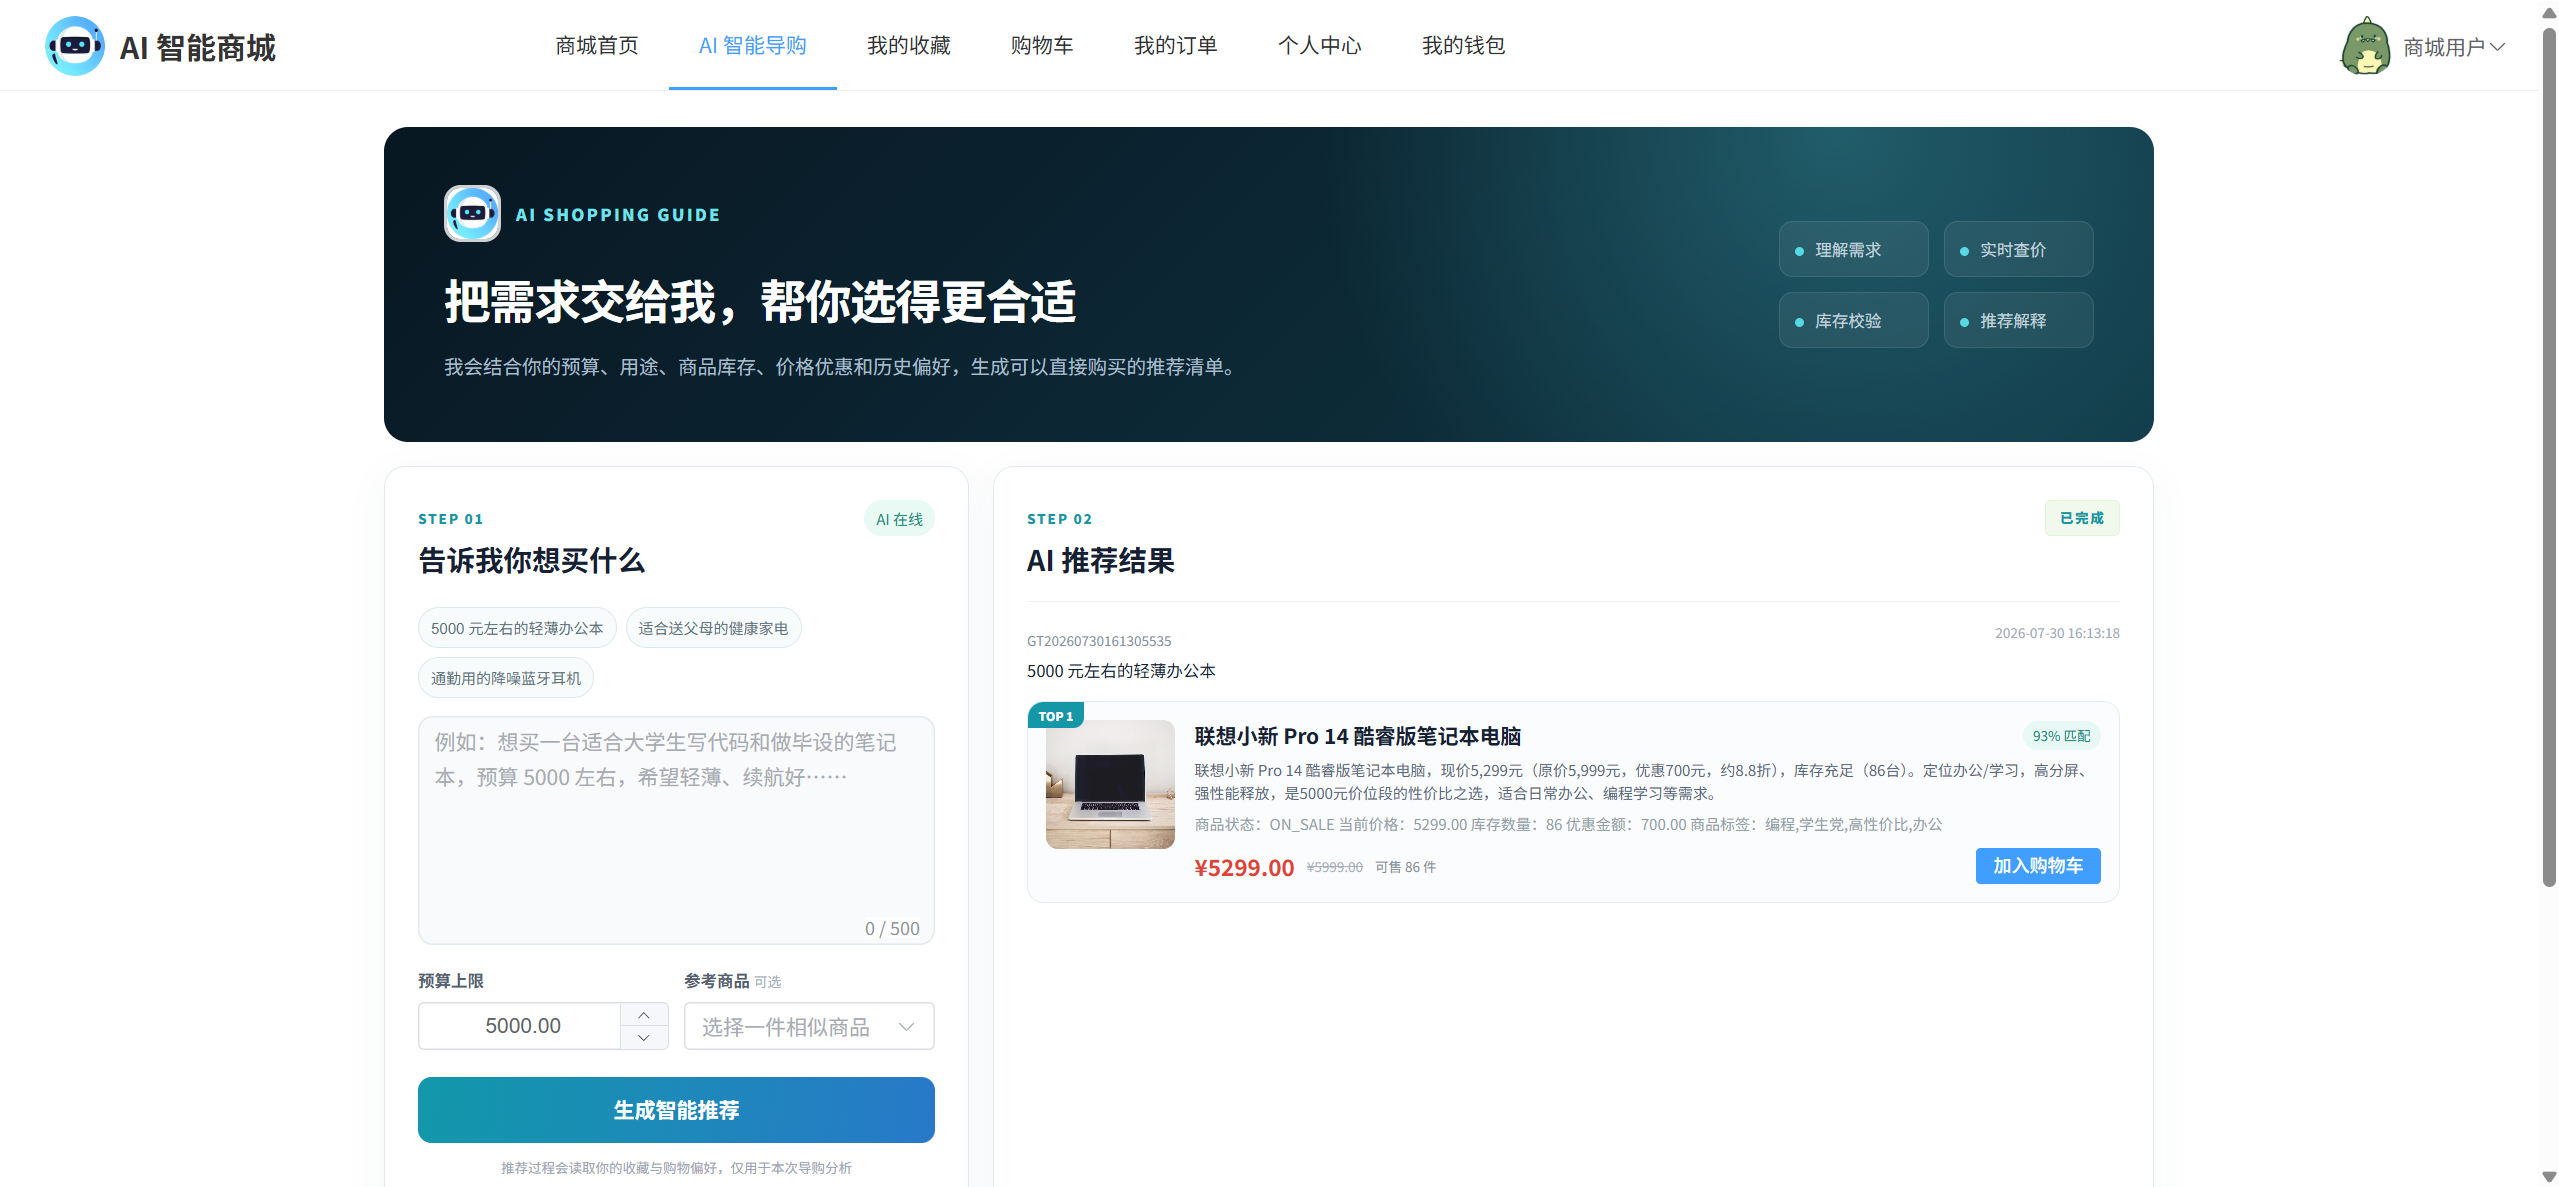The height and width of the screenshot is (1187, 2559).
Task: Click the 商品状态 ON_SALE details line
Action: click(1568, 824)
